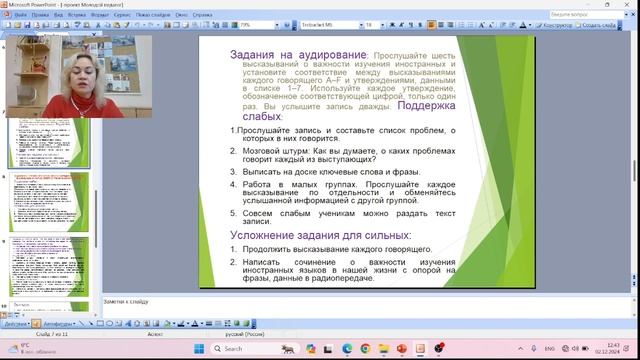This screenshot has height=360, width=640.
Task: Click Increase Font Size icon
Action: point(481,25)
